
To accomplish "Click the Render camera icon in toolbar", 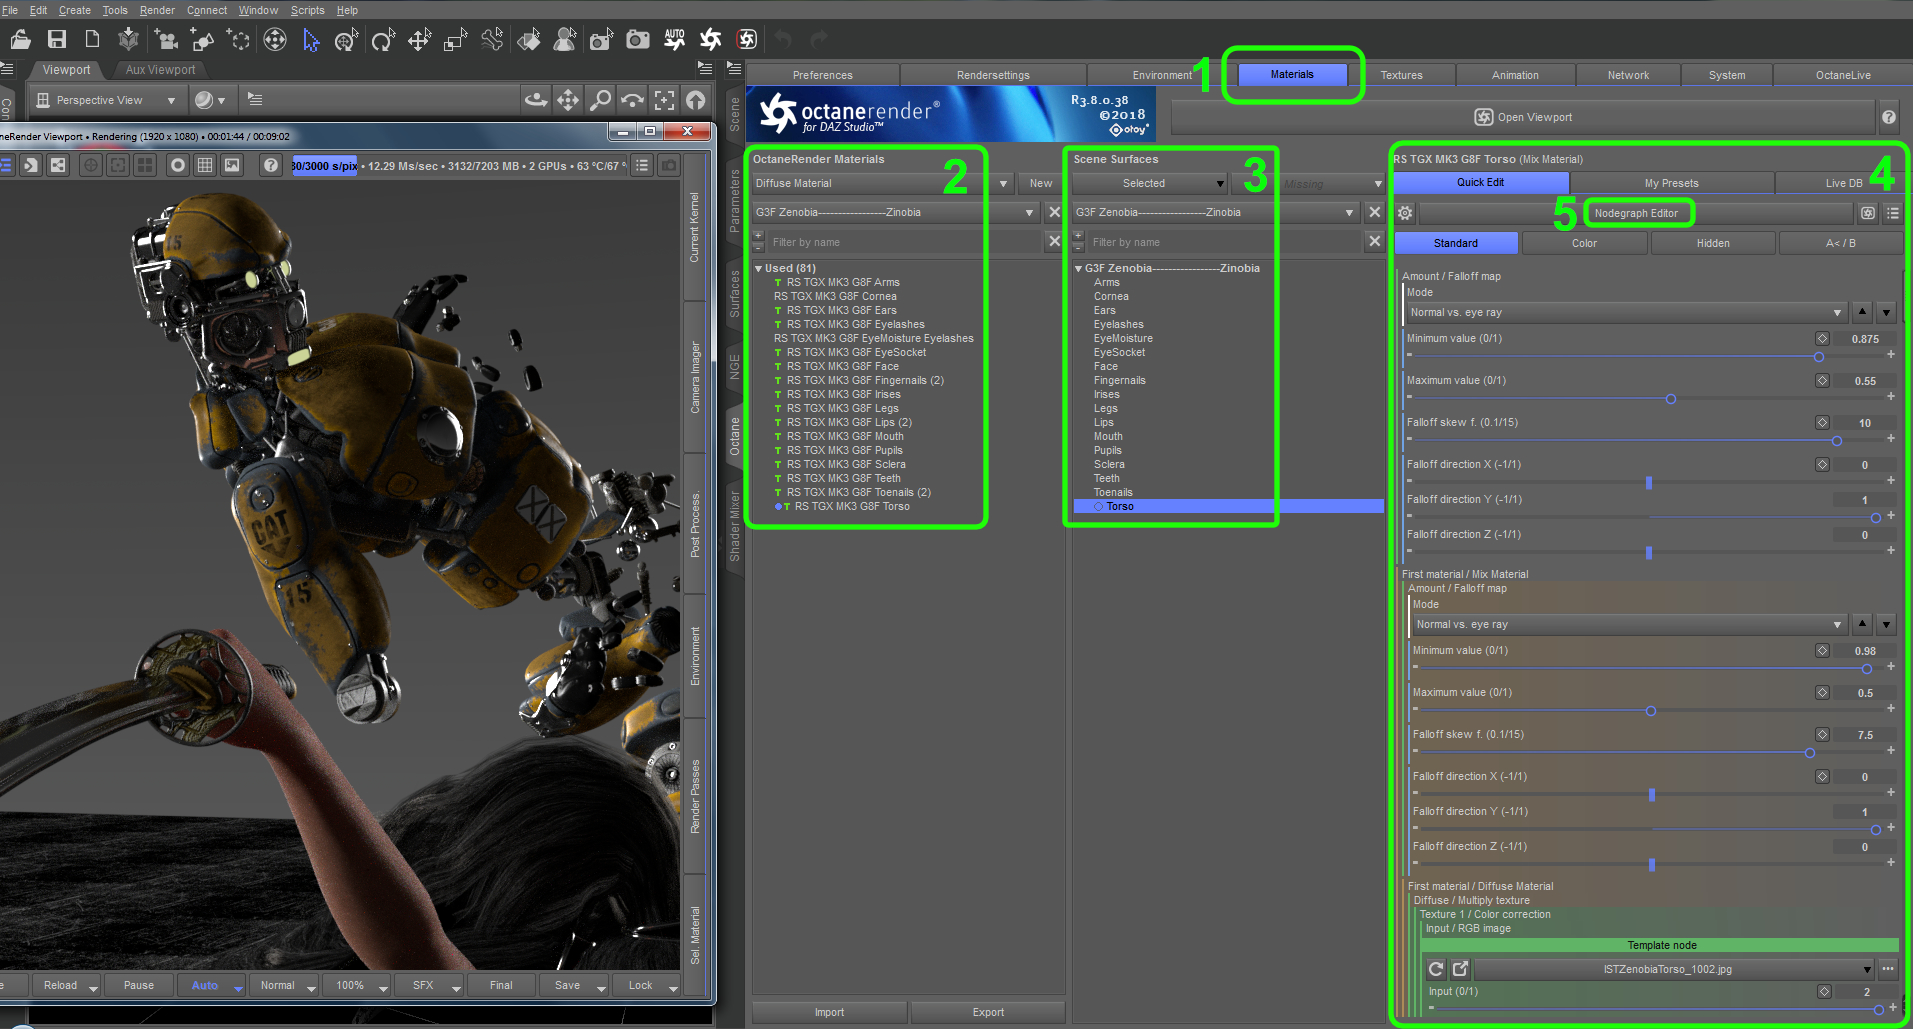I will (637, 39).
